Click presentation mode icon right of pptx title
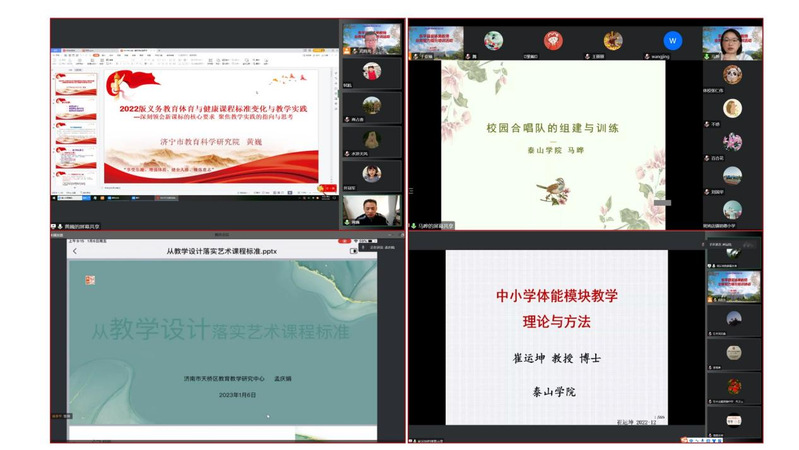The width and height of the screenshot is (799, 450). point(354,251)
